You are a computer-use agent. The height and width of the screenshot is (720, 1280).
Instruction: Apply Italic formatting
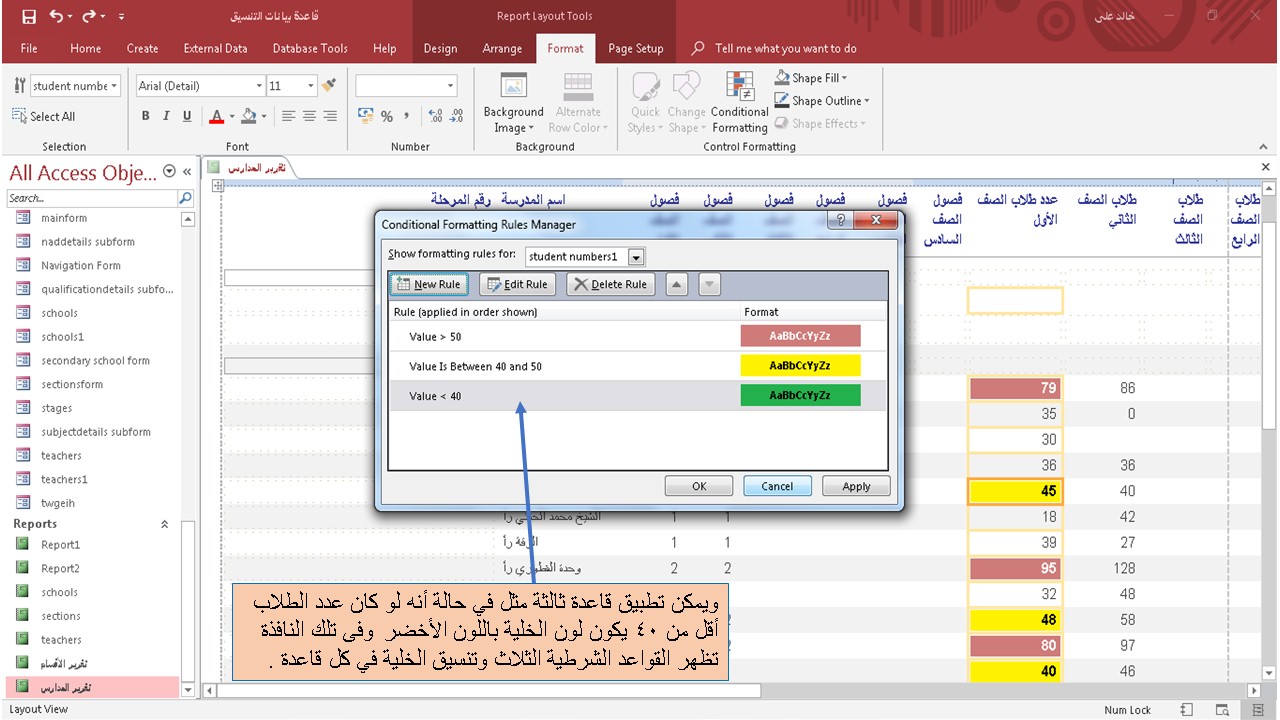(166, 116)
